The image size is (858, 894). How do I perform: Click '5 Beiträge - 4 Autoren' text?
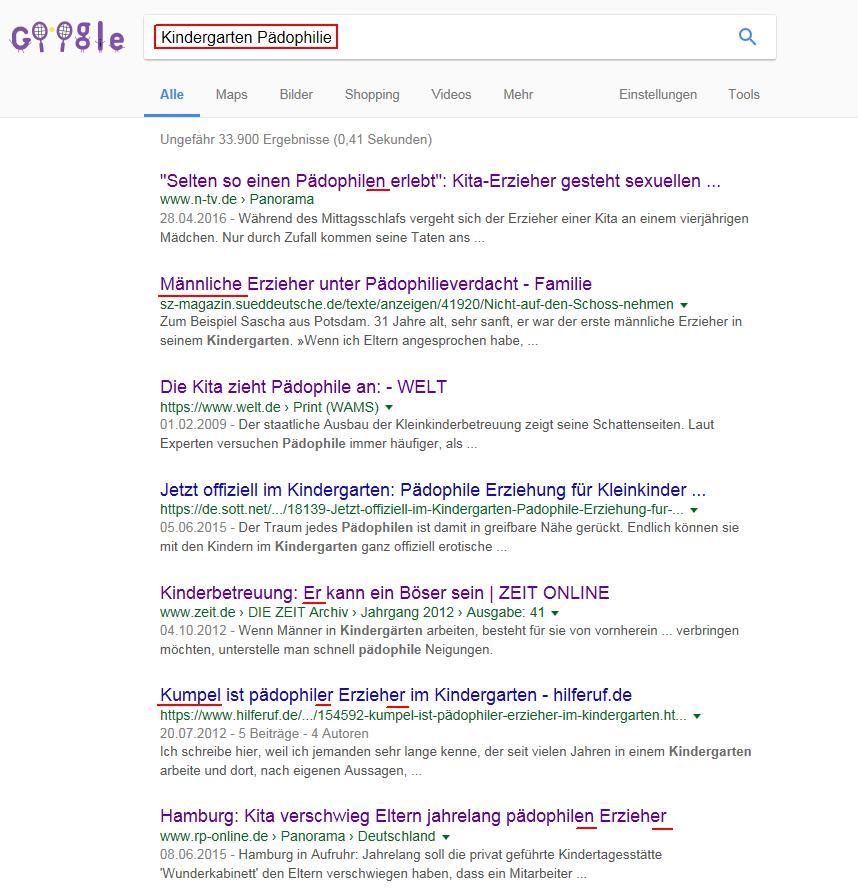point(303,734)
